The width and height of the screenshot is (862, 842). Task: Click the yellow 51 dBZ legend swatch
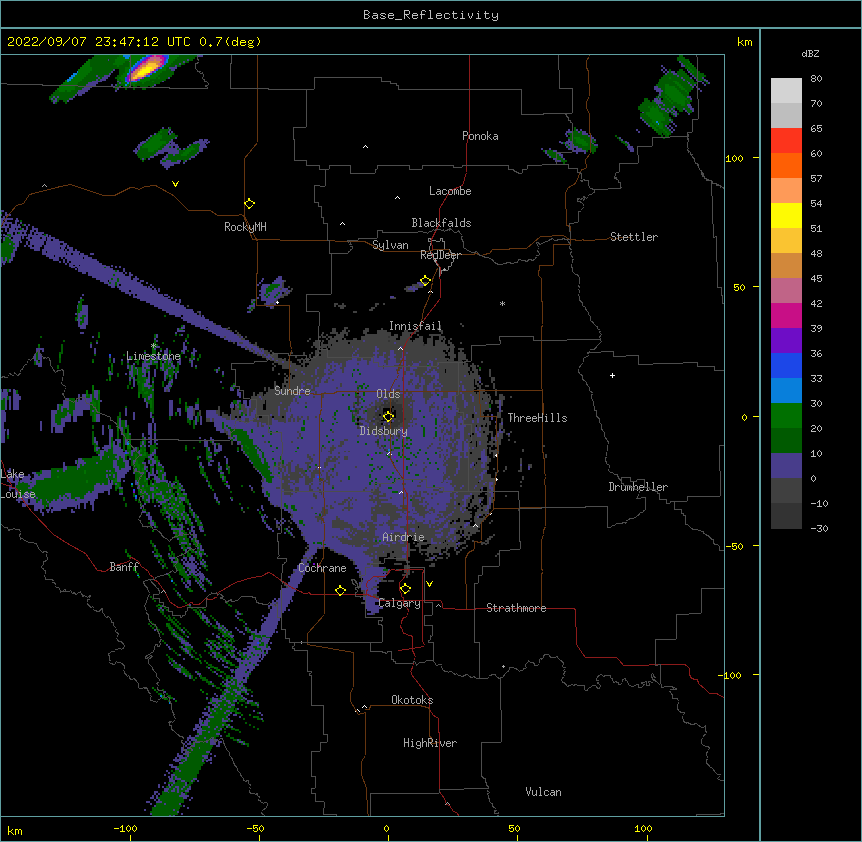786,215
